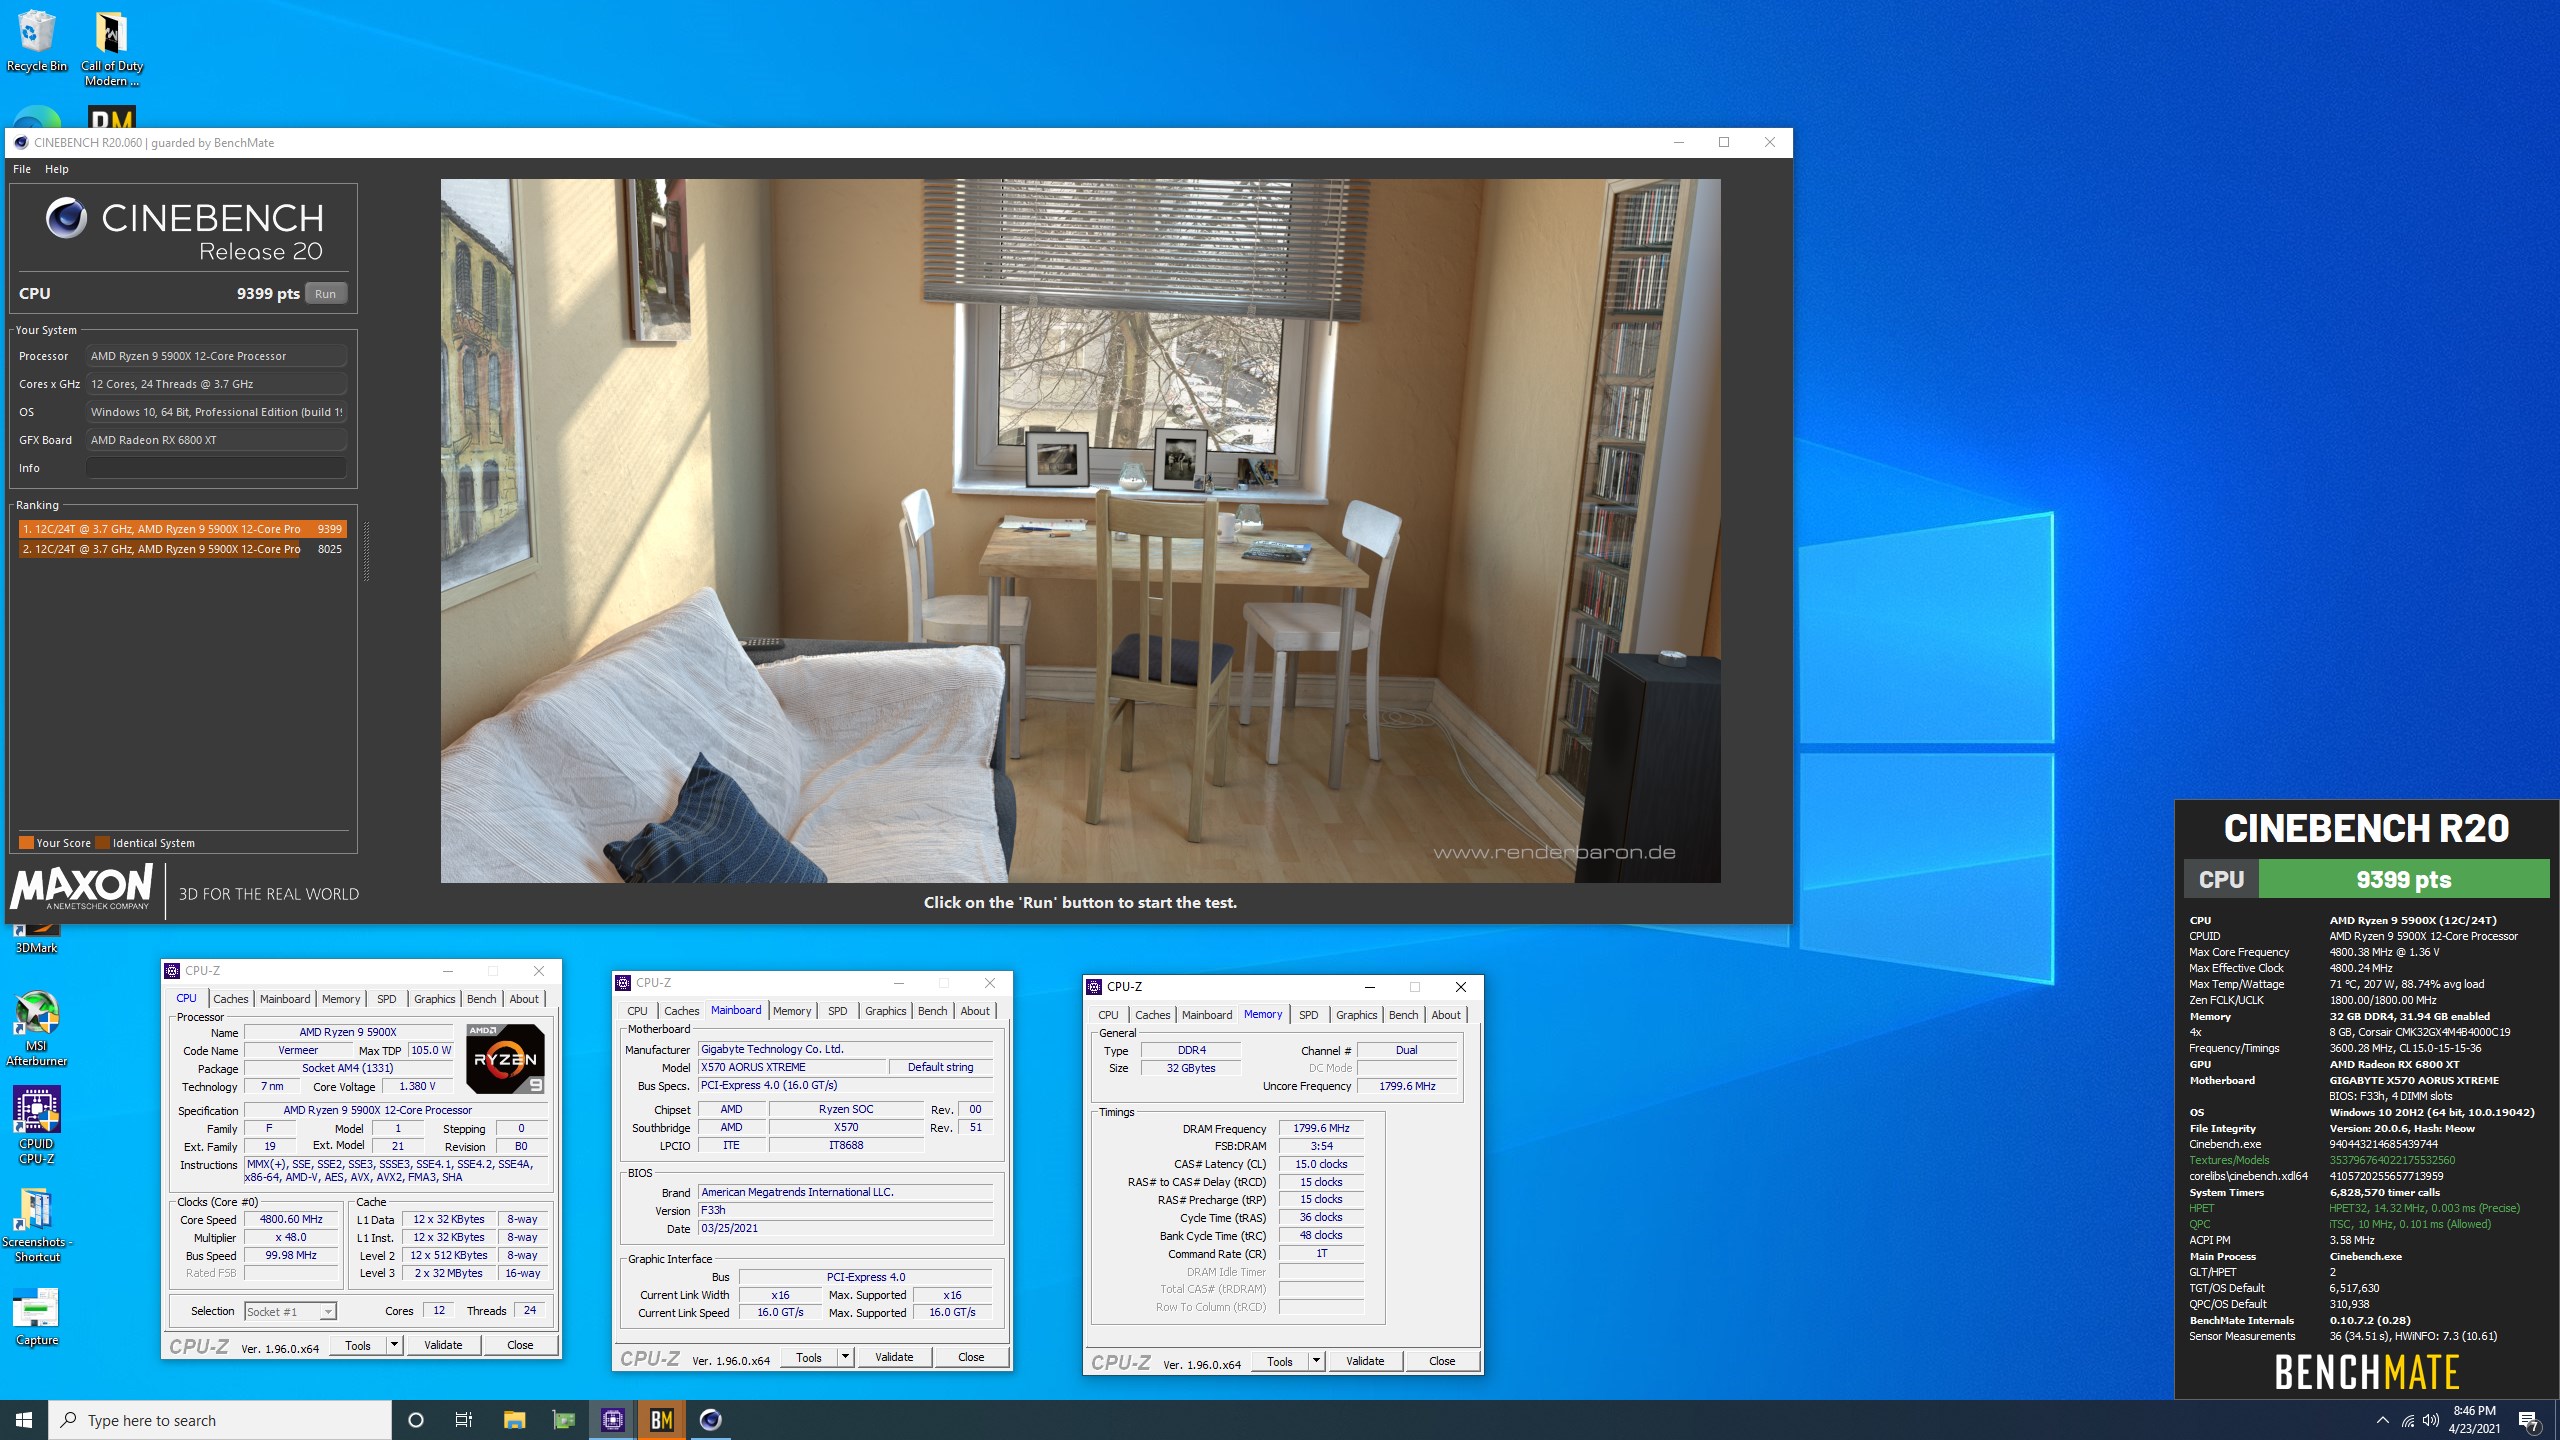Click Validate in CPU-Z Memory window
This screenshot has width=2560, height=1440.
point(1365,1361)
